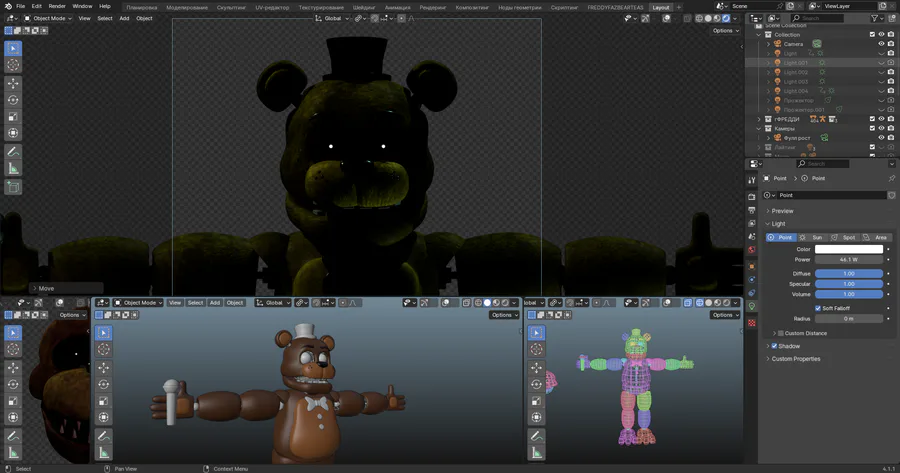Open Add menu in main viewport header
Image resolution: width=900 pixels, height=473 pixels.
pyautogui.click(x=124, y=18)
